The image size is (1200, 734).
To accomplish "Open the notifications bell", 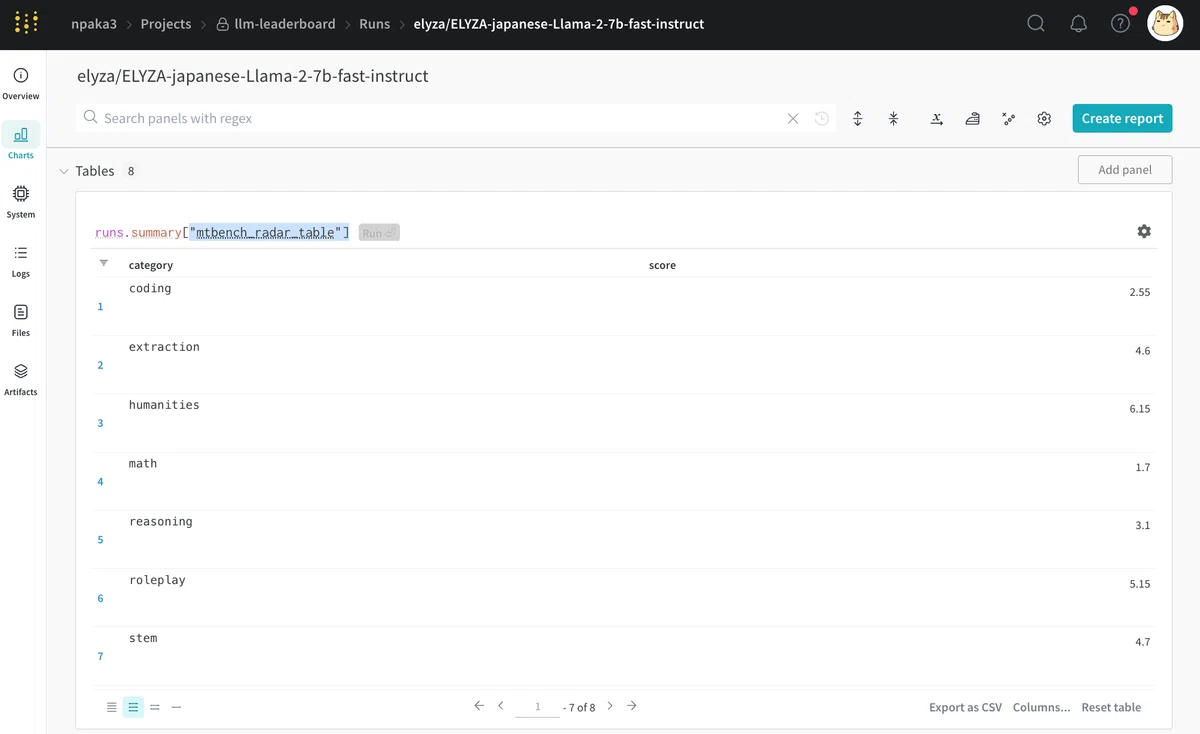I will click(x=1078, y=23).
